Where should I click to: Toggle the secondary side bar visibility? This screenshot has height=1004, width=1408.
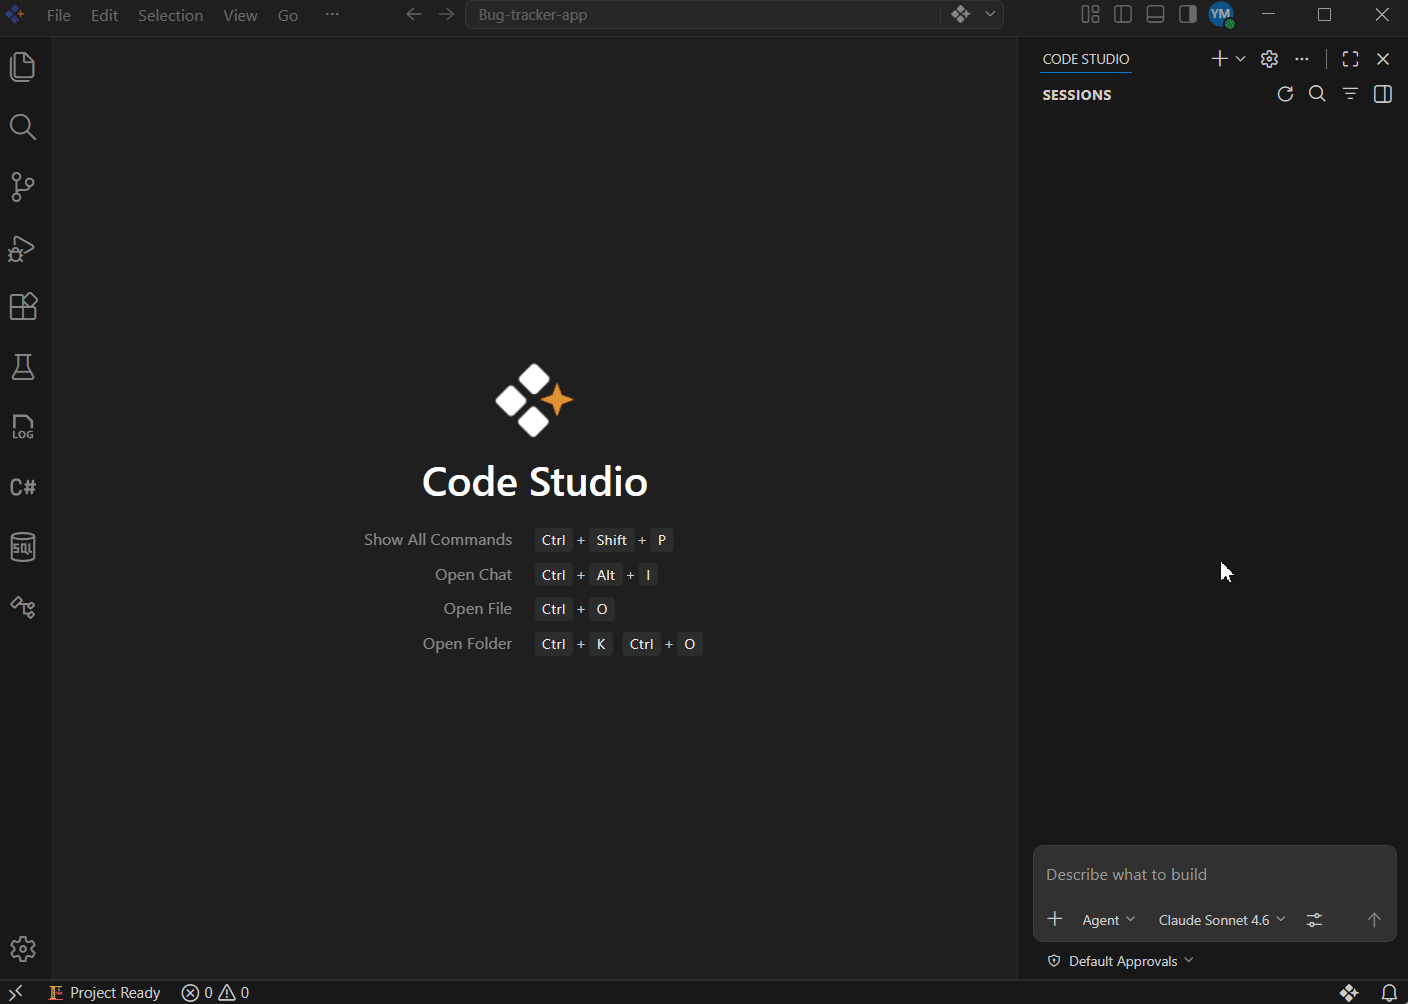pos(1187,14)
